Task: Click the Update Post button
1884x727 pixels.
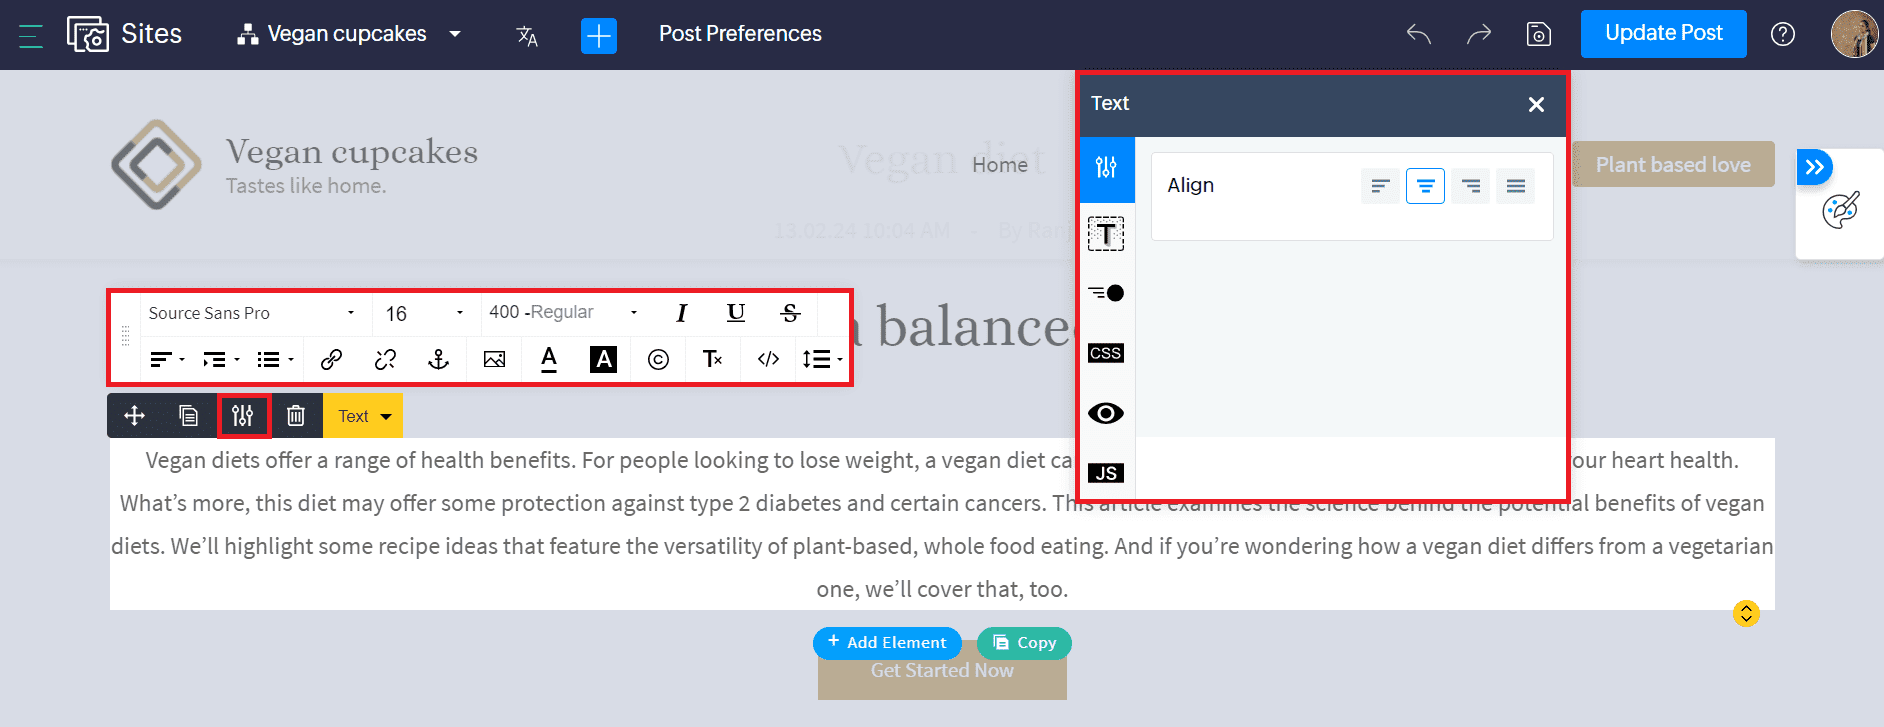Action: [x=1664, y=34]
